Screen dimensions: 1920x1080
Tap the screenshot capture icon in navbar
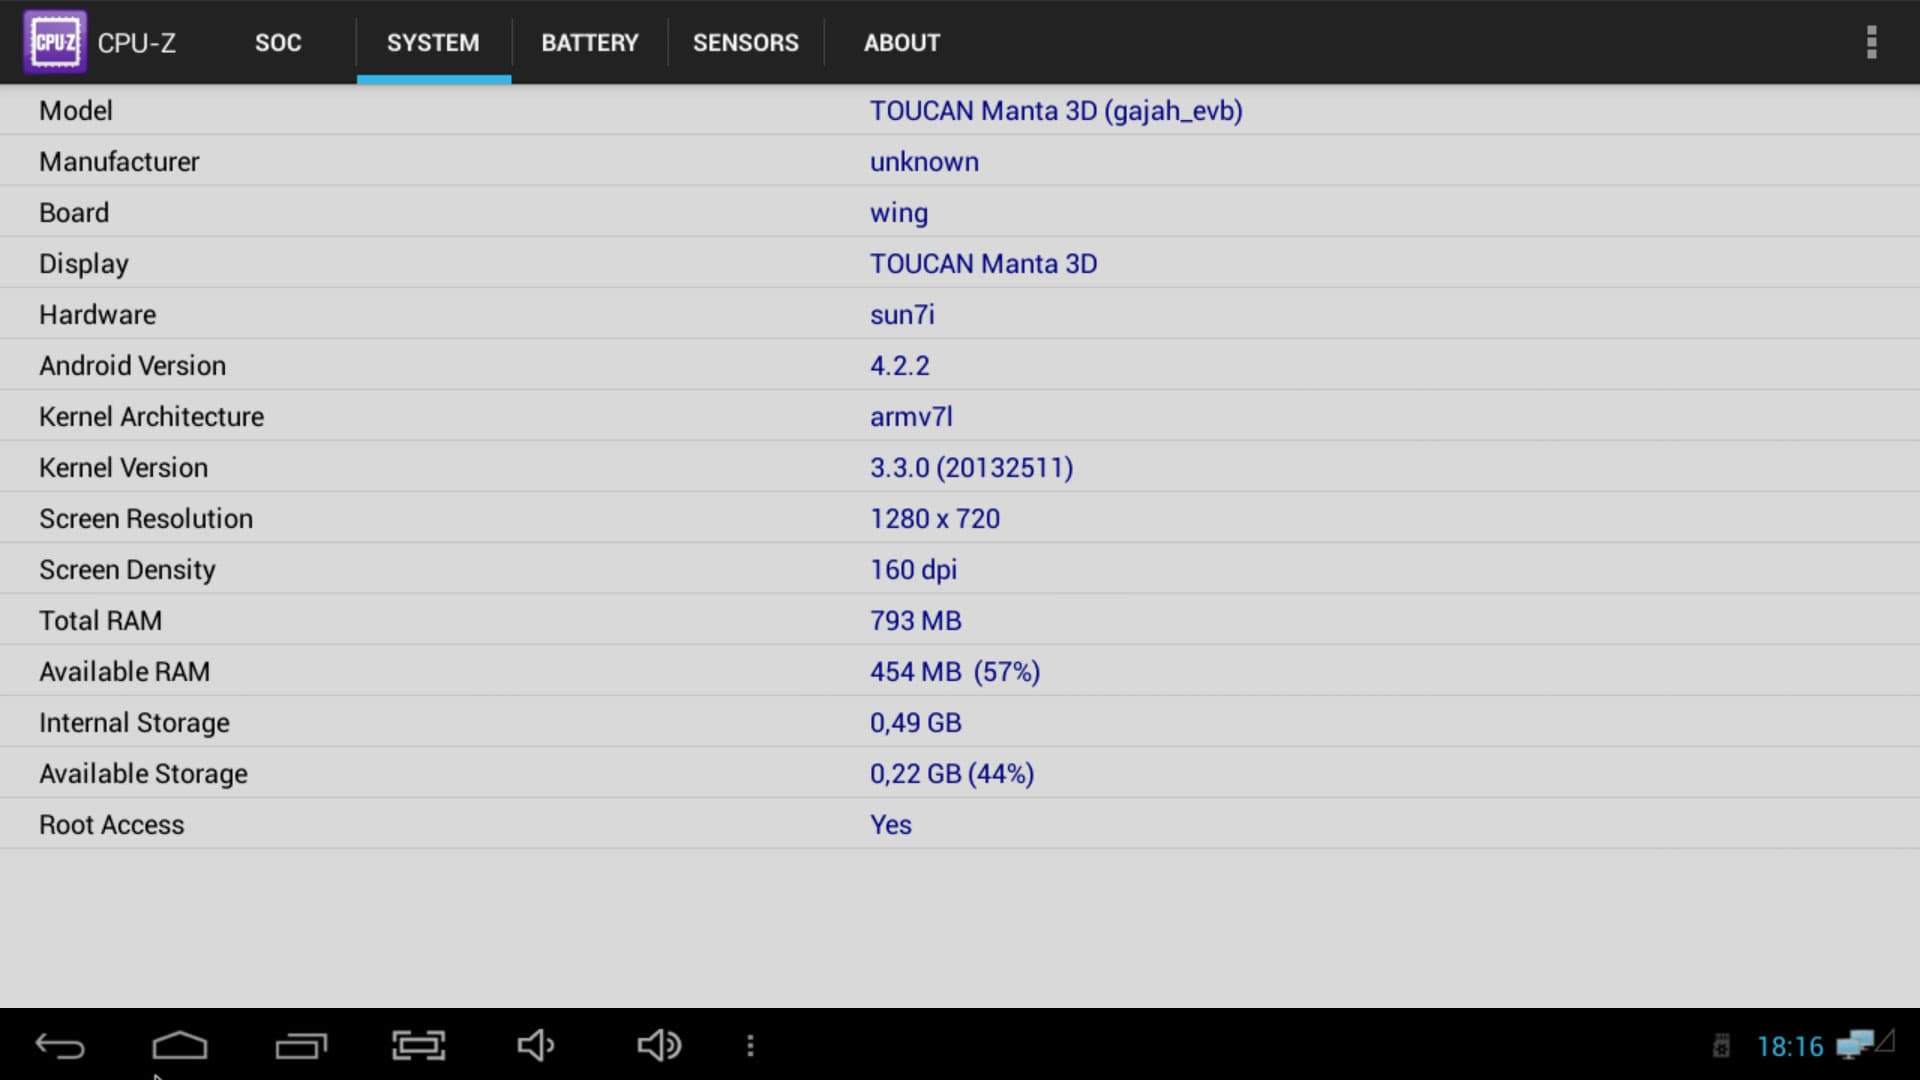(x=418, y=1046)
